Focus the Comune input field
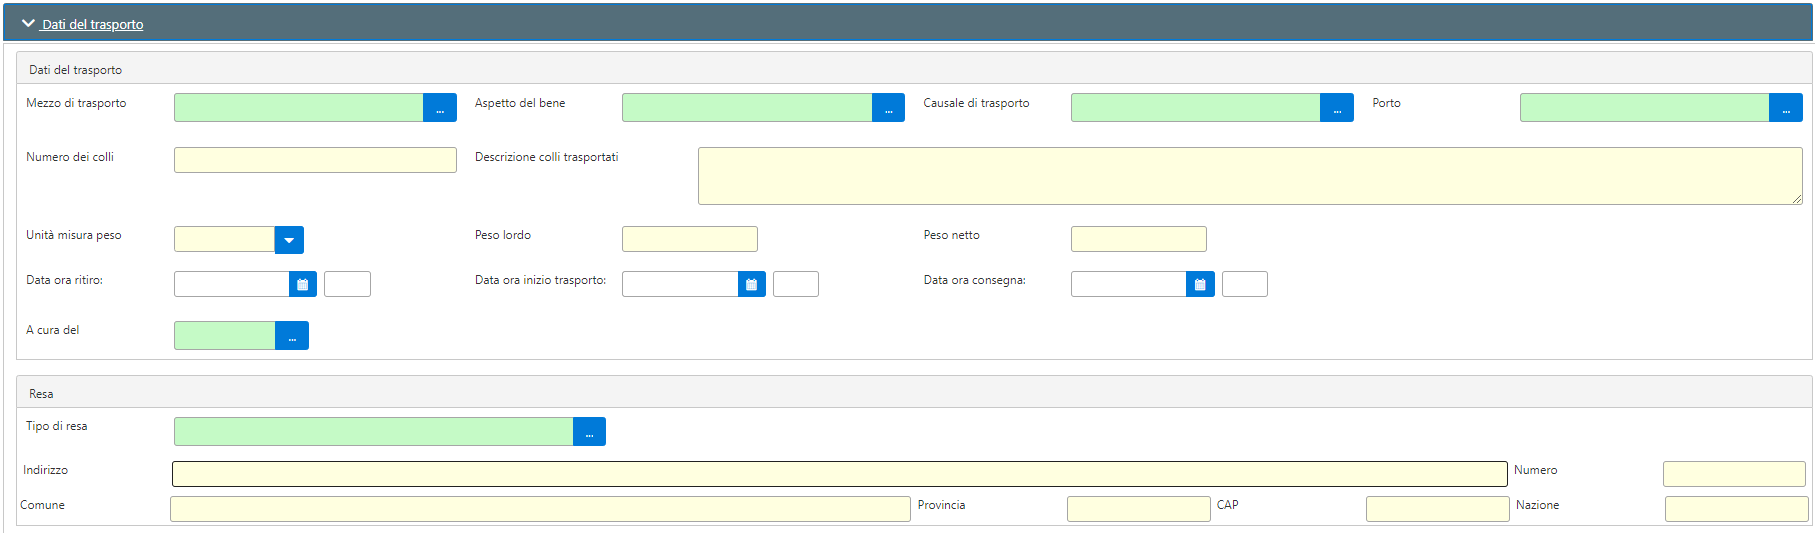Image resolution: width=1819 pixels, height=533 pixels. pos(540,509)
